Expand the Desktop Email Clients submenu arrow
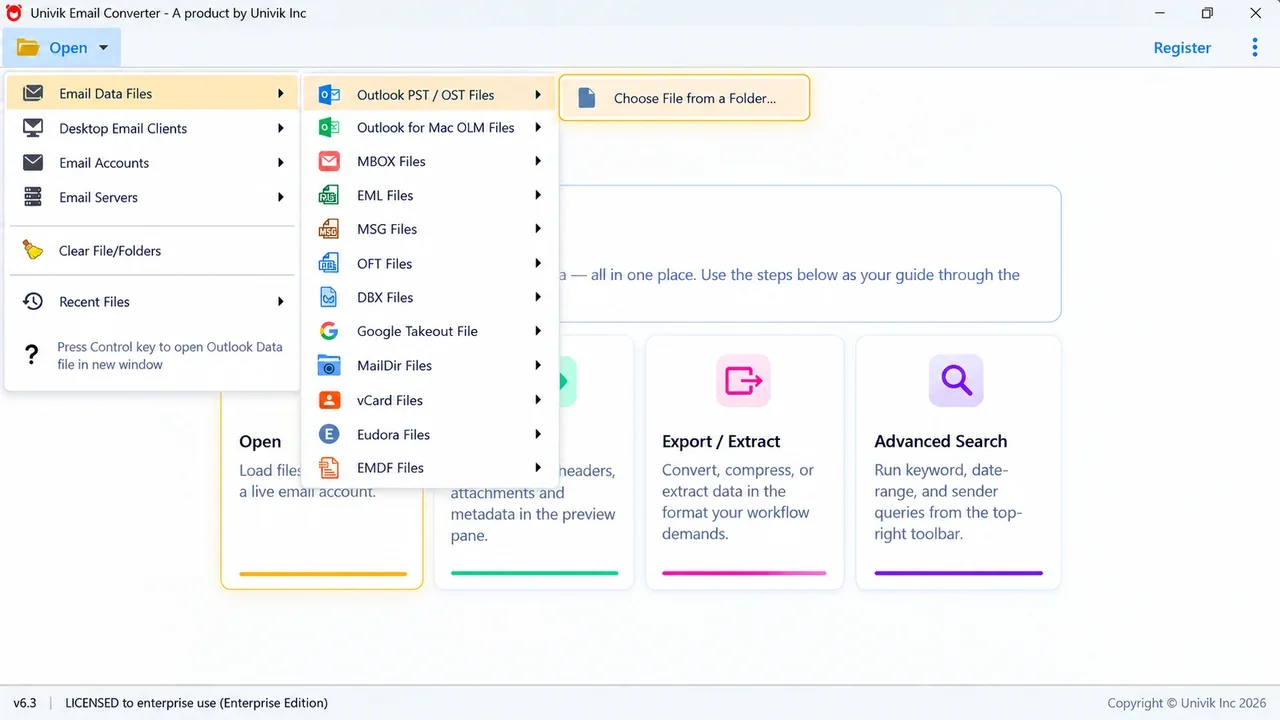 281,128
